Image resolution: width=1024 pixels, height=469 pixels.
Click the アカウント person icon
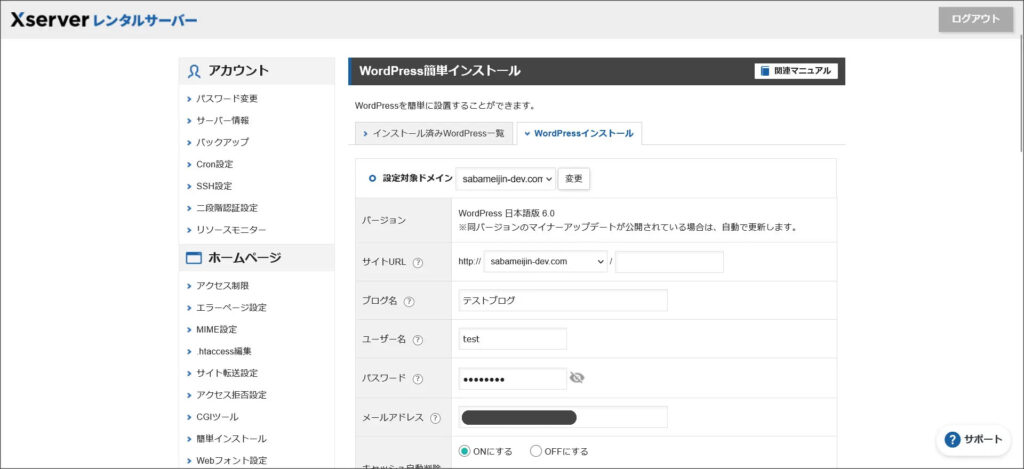194,71
